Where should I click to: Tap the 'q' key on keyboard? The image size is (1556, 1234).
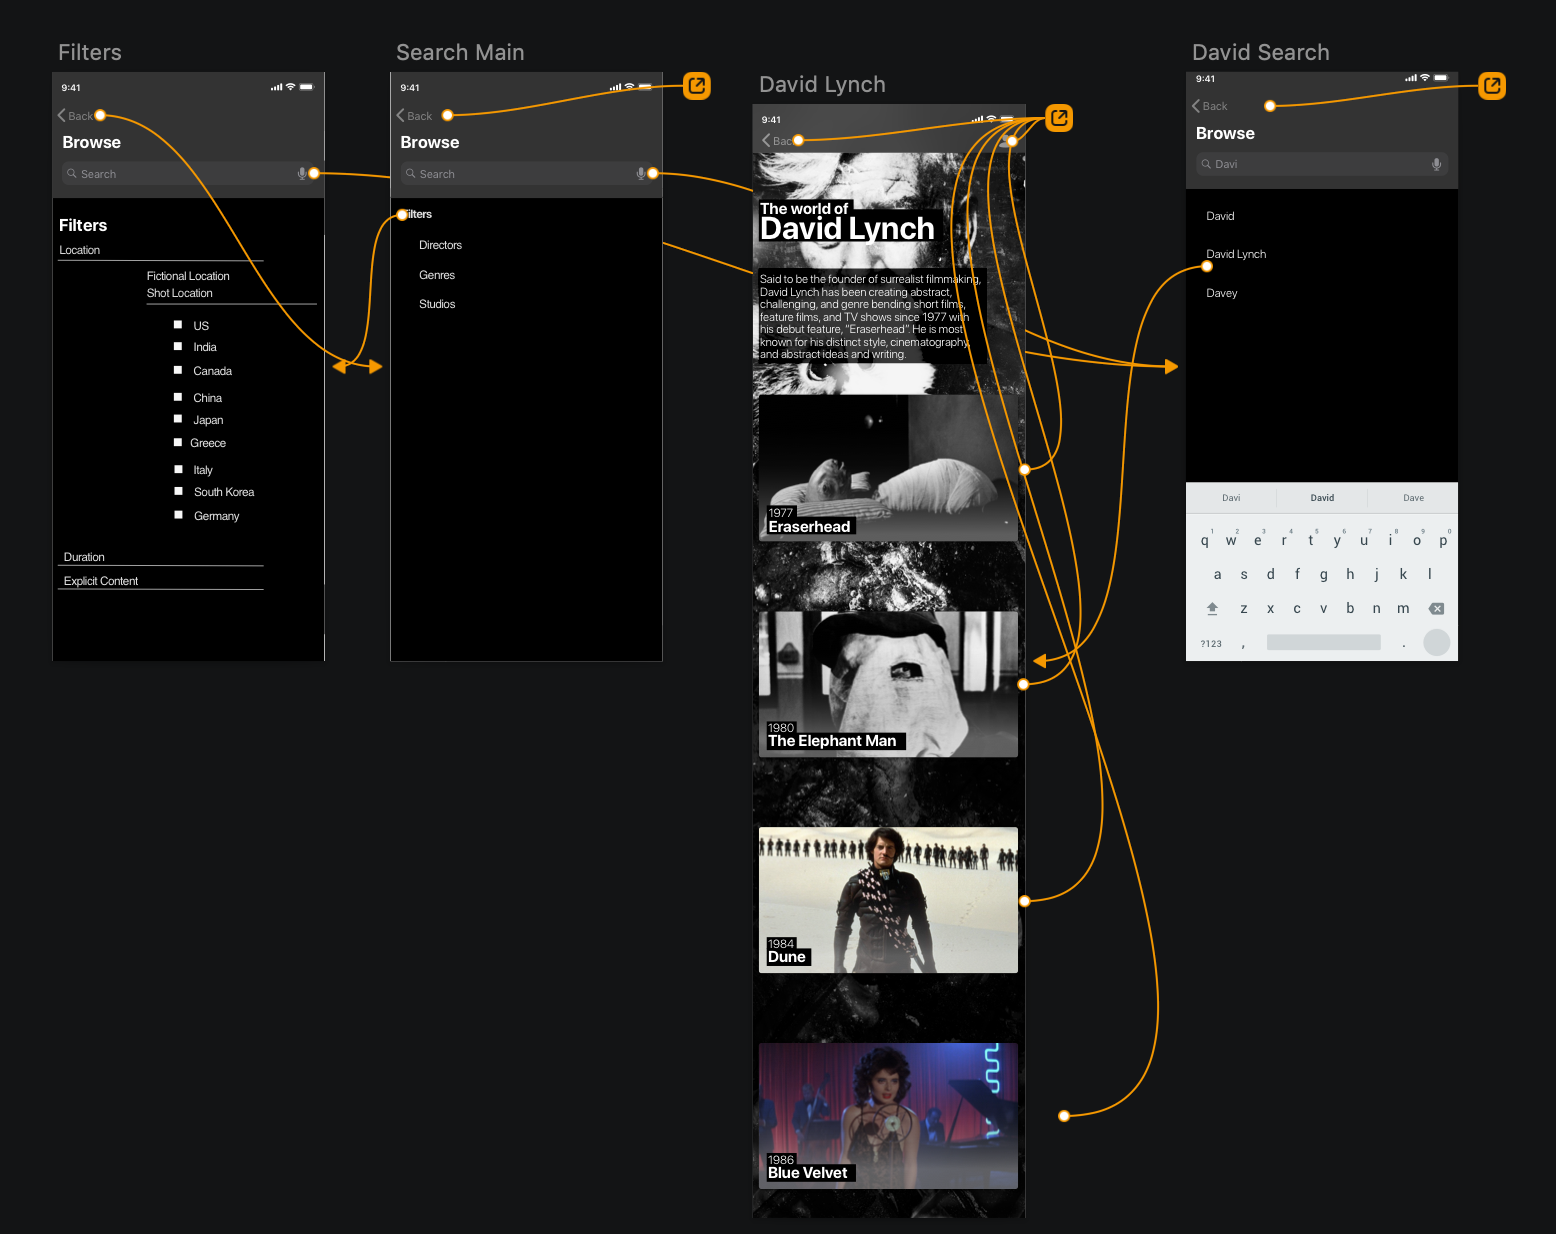coord(1205,540)
